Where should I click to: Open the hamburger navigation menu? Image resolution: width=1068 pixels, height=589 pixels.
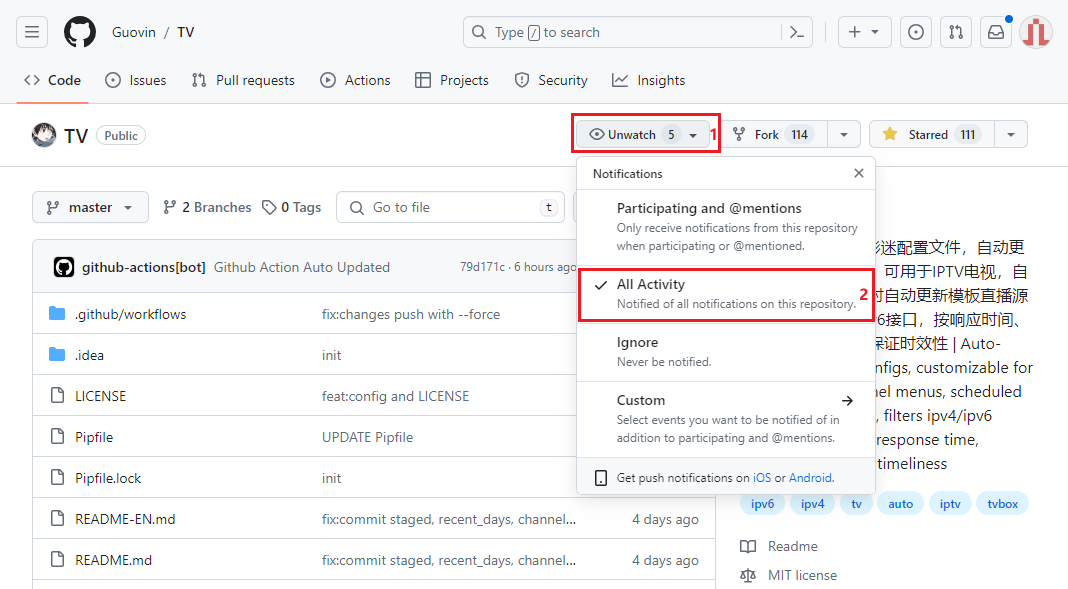tap(32, 32)
